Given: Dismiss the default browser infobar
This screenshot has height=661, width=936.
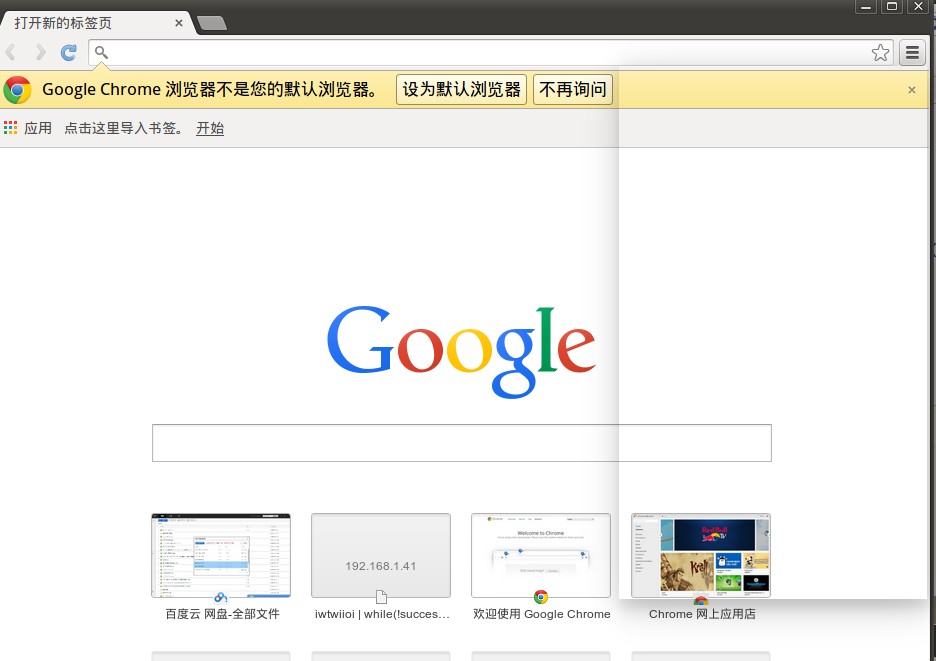Looking at the screenshot, I should [912, 90].
